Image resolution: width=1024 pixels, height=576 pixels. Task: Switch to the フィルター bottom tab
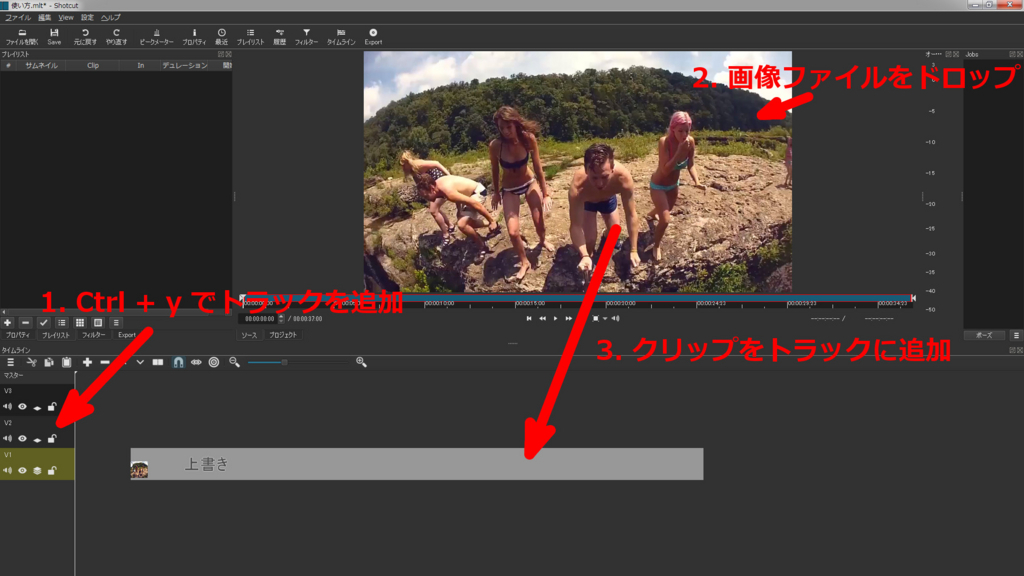tap(93, 335)
